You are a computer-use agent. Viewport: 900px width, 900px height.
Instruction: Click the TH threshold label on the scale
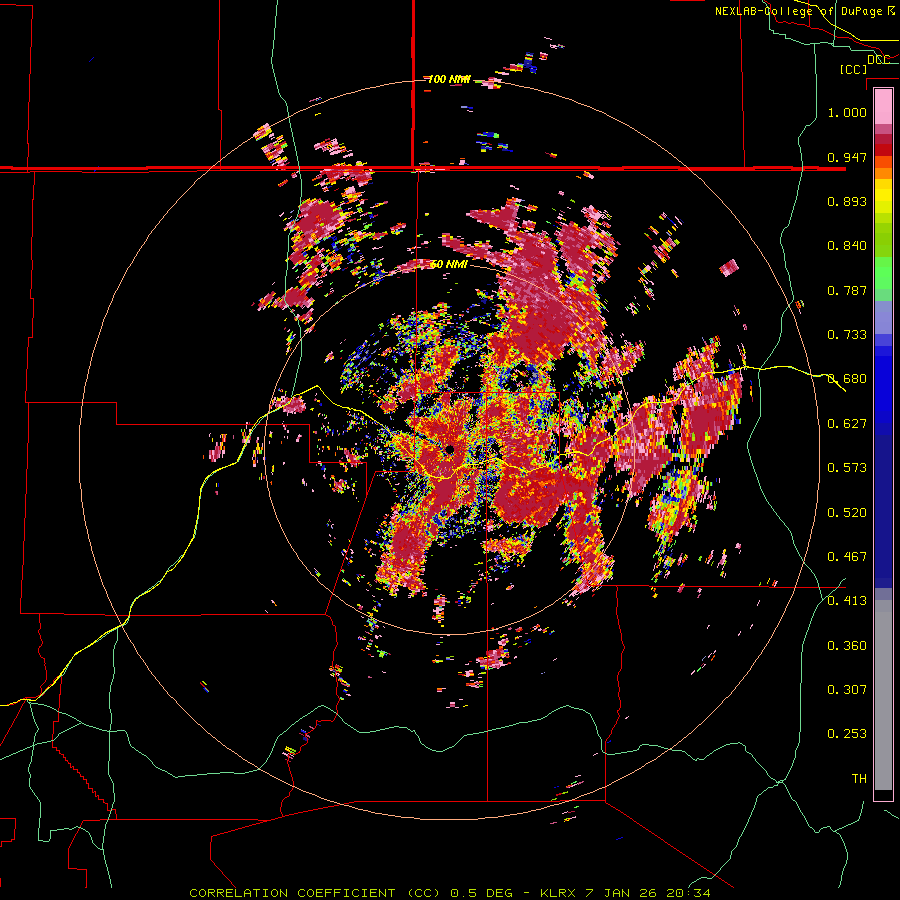pyautogui.click(x=859, y=778)
